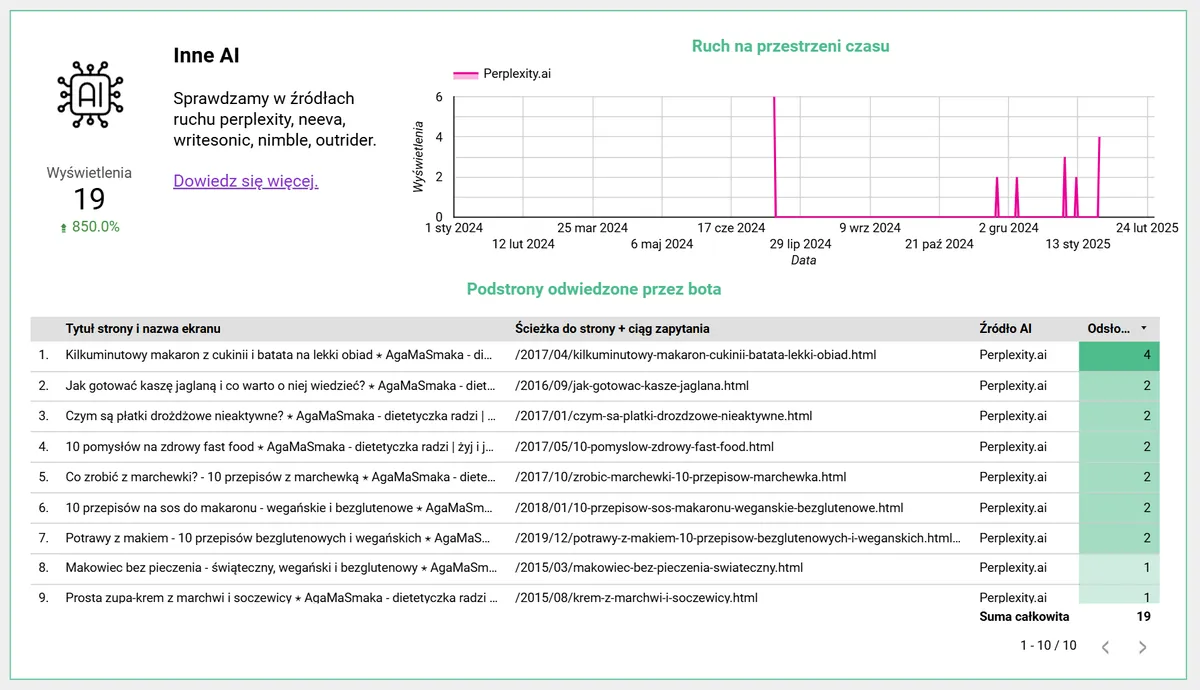This screenshot has height=690, width=1200.
Task: Select row 'Co zrobić z marchewki?'
Action: tap(595, 477)
